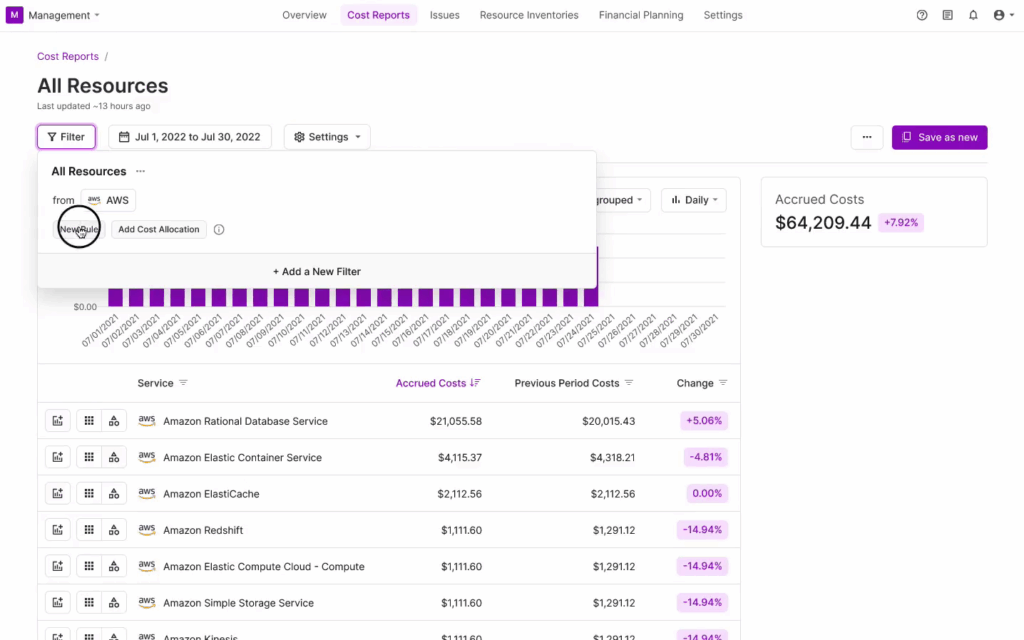Open the Resource Inventories tab
This screenshot has width=1024, height=640.
529,15
